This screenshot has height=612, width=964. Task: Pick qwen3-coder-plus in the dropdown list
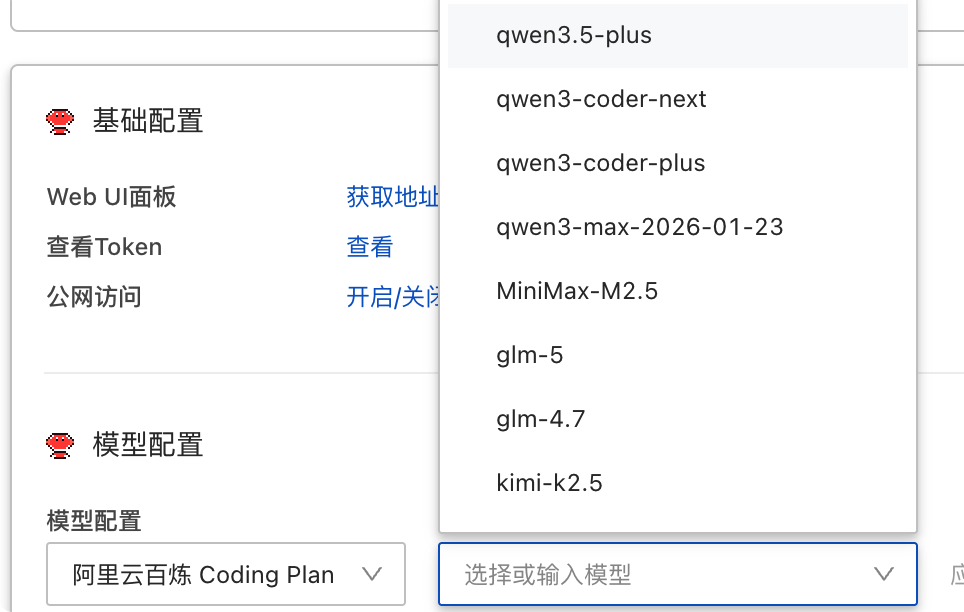coord(601,163)
